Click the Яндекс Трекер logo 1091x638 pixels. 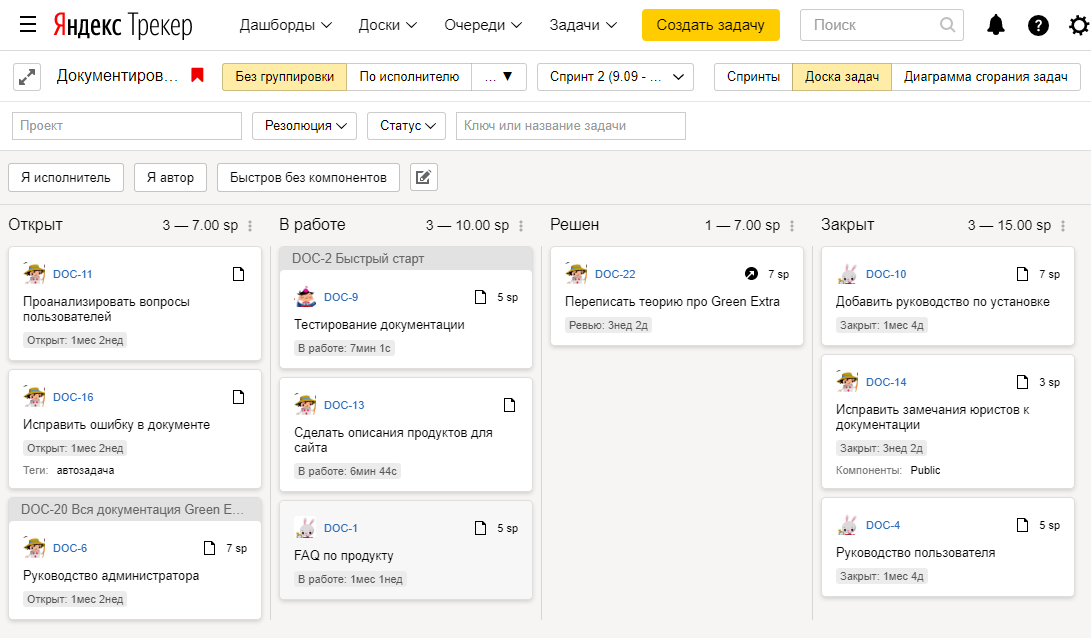click(x=123, y=26)
